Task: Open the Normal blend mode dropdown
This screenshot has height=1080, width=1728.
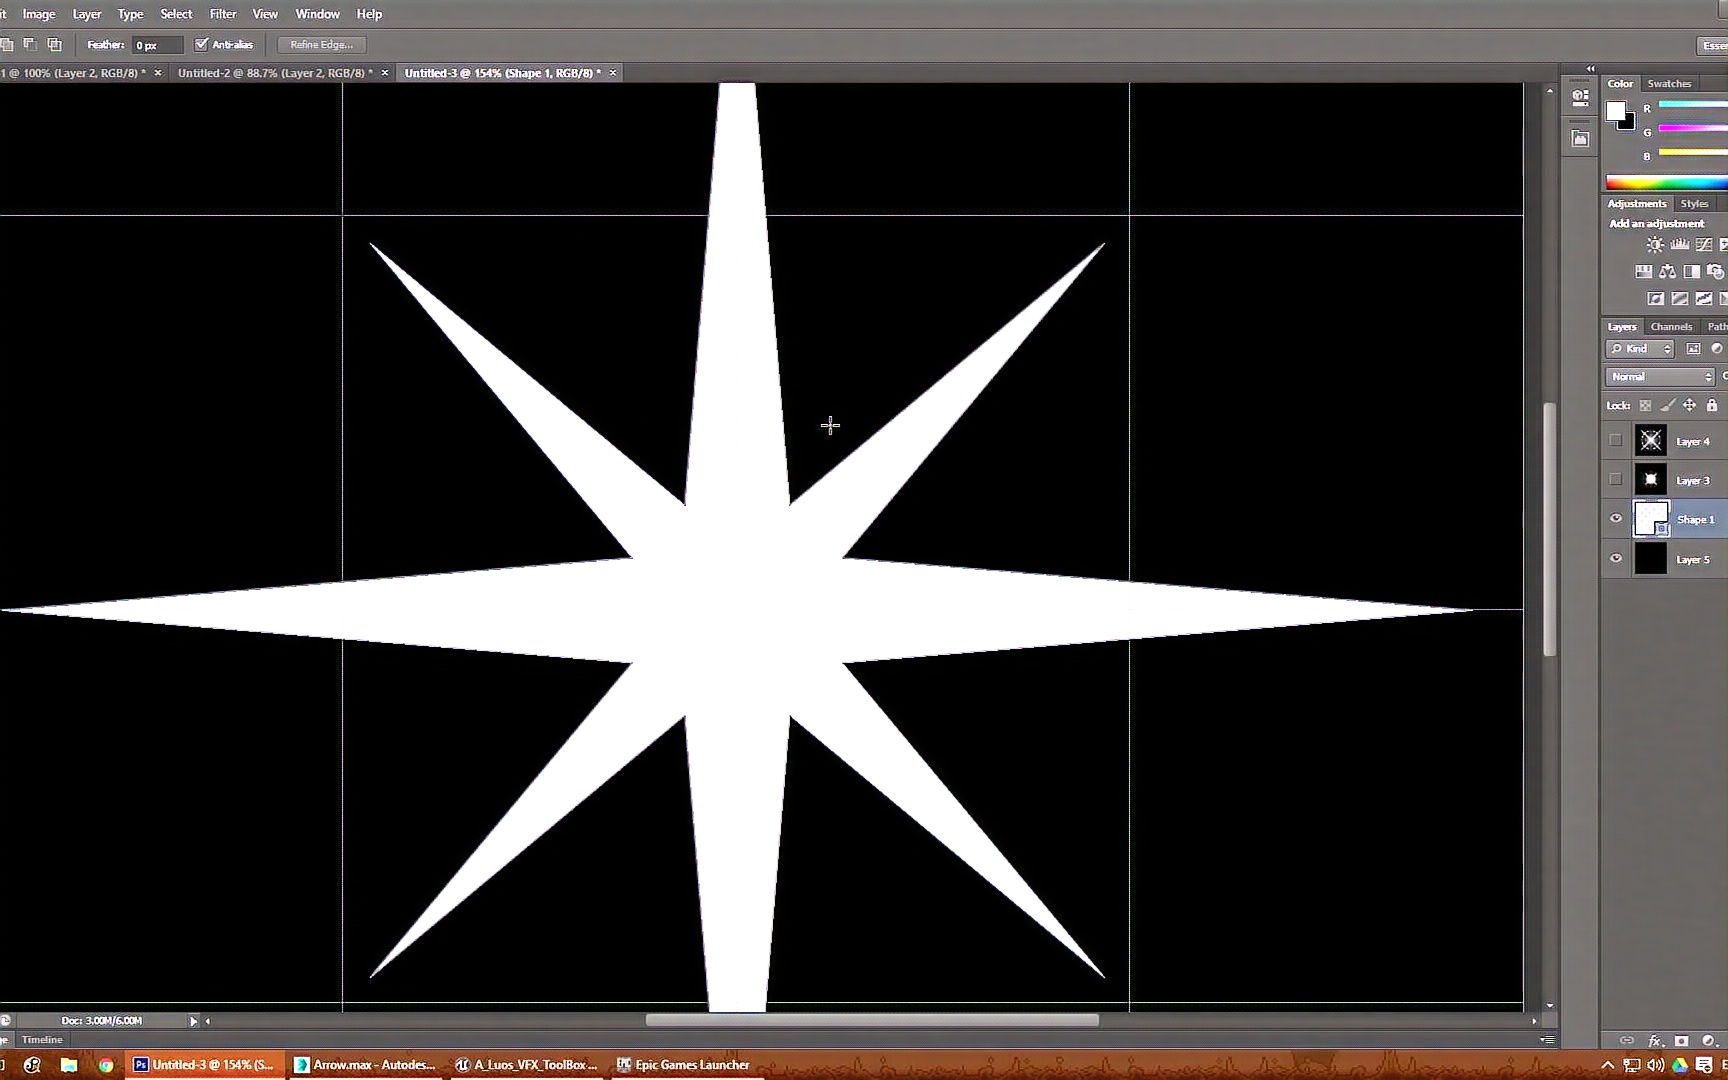Action: (x=1658, y=376)
